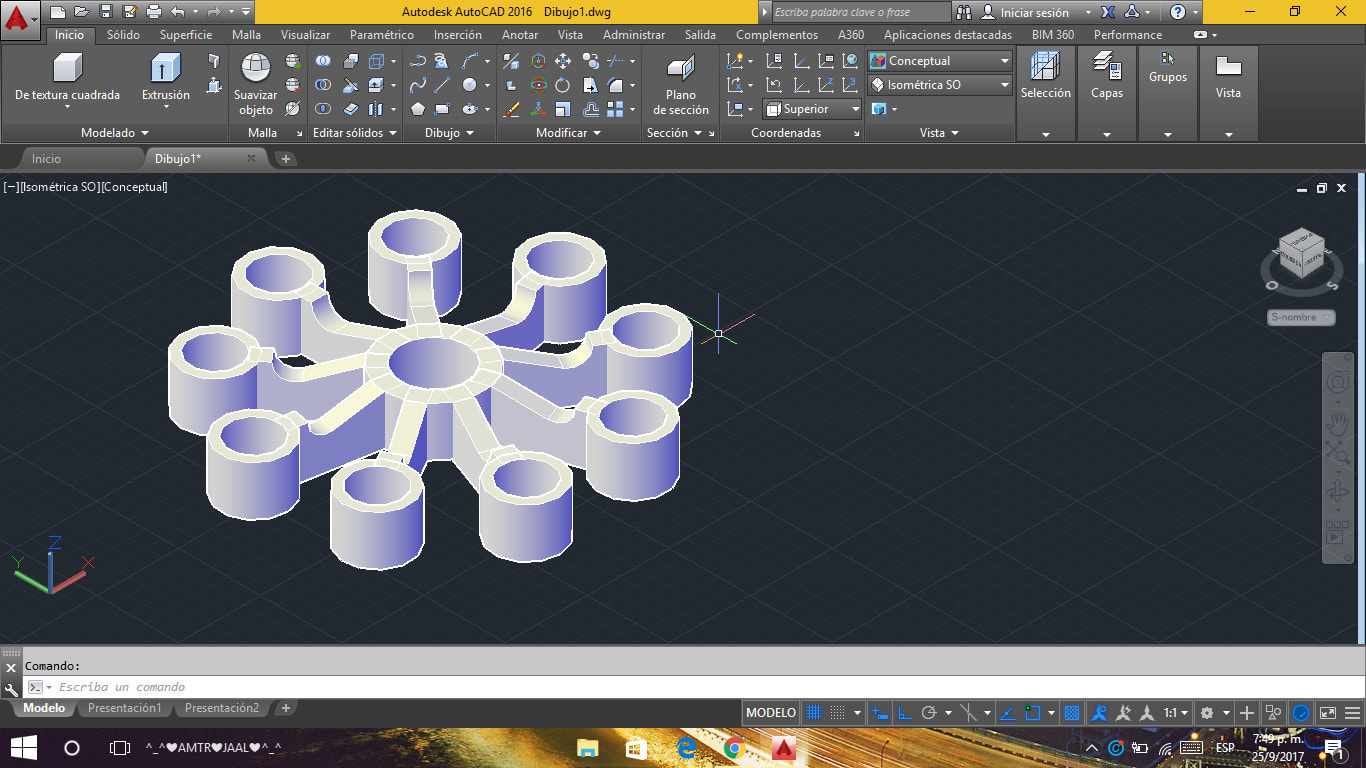Image resolution: width=1366 pixels, height=768 pixels.
Task: Click the ViewCube in the viewport
Action: pyautogui.click(x=1301, y=254)
